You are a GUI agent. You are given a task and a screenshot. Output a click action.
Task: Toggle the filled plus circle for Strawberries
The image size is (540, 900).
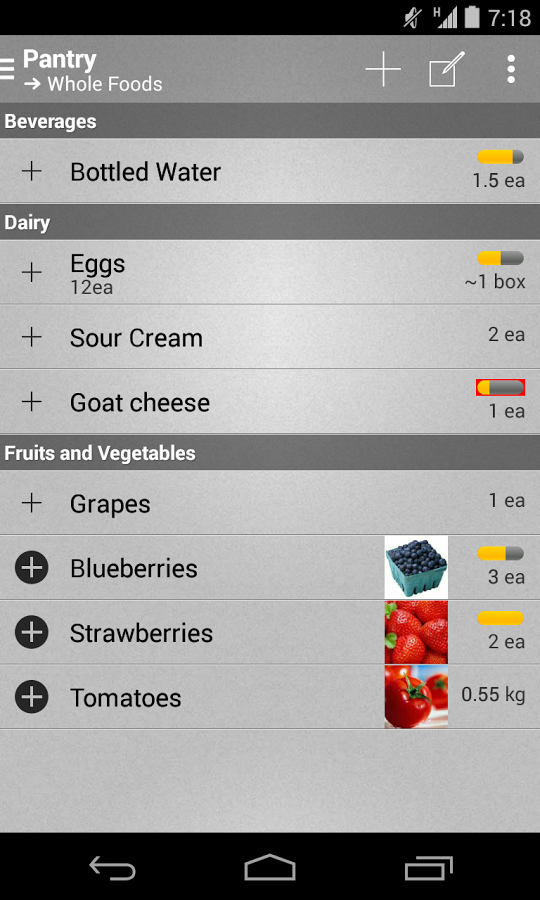pyautogui.click(x=32, y=633)
